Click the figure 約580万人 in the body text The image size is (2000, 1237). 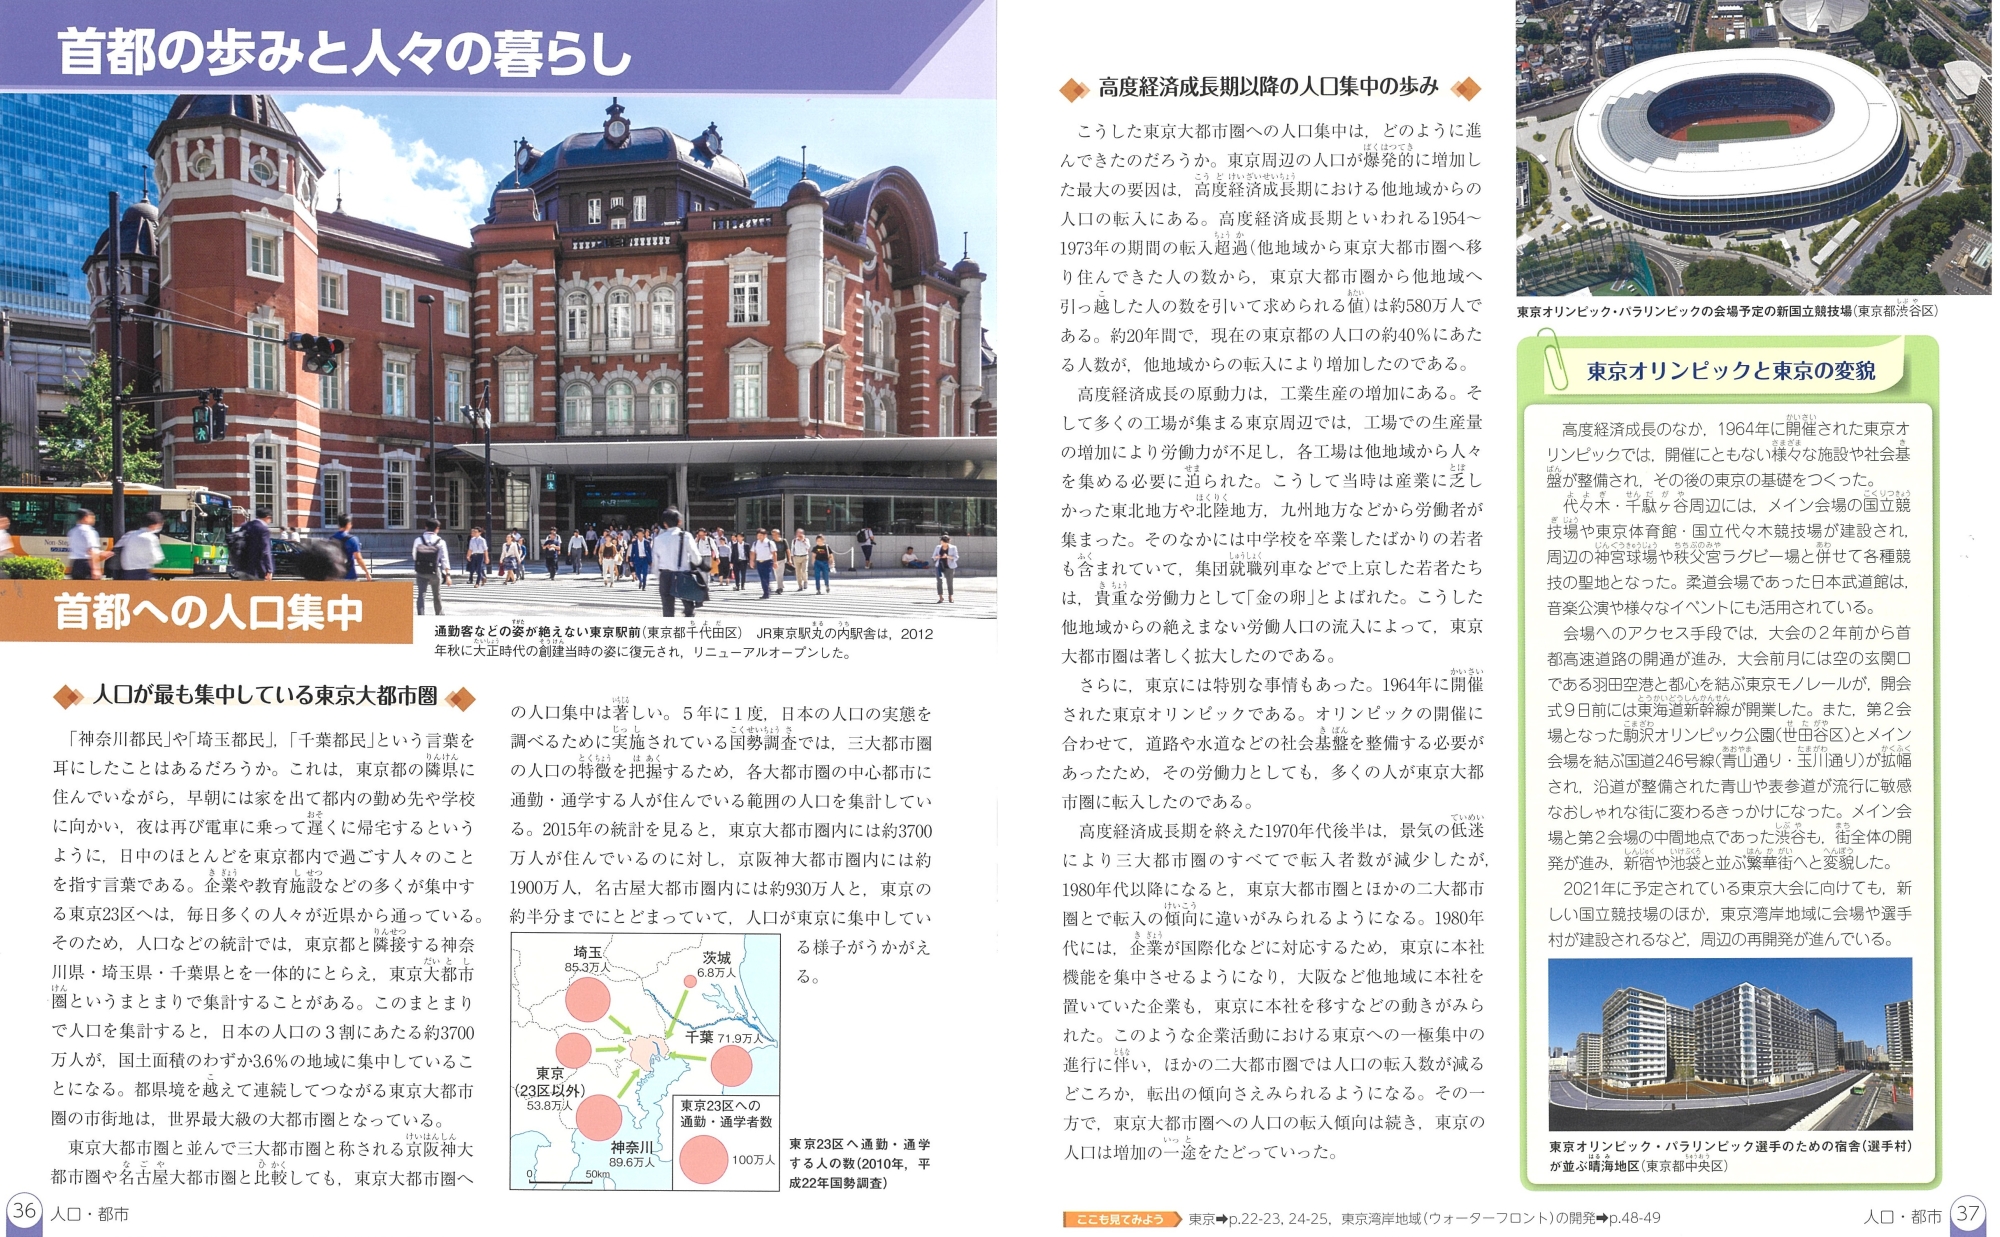pos(1418,305)
